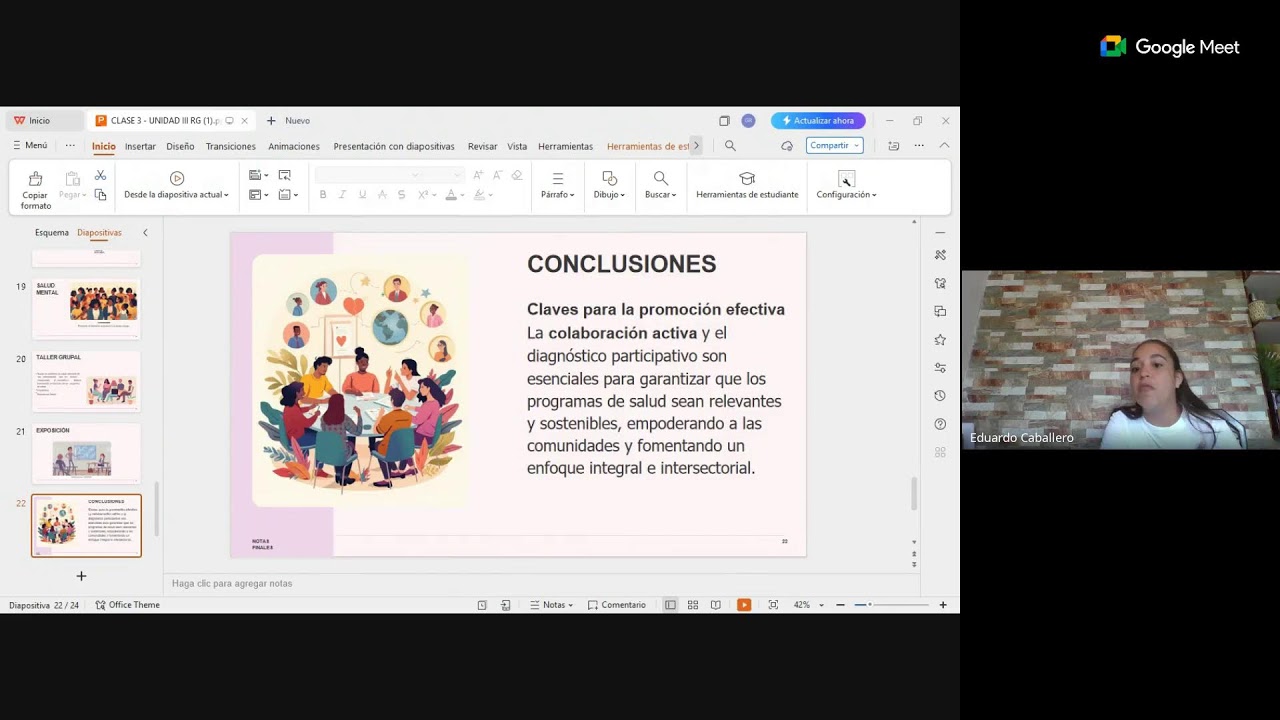The height and width of the screenshot is (720, 1280).
Task: Toggle bold formatting
Action: [x=323, y=195]
